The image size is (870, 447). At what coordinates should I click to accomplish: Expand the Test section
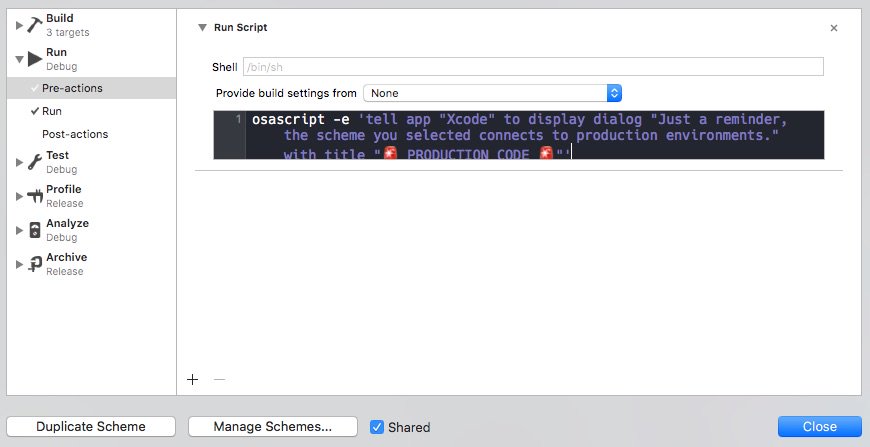pos(19,162)
